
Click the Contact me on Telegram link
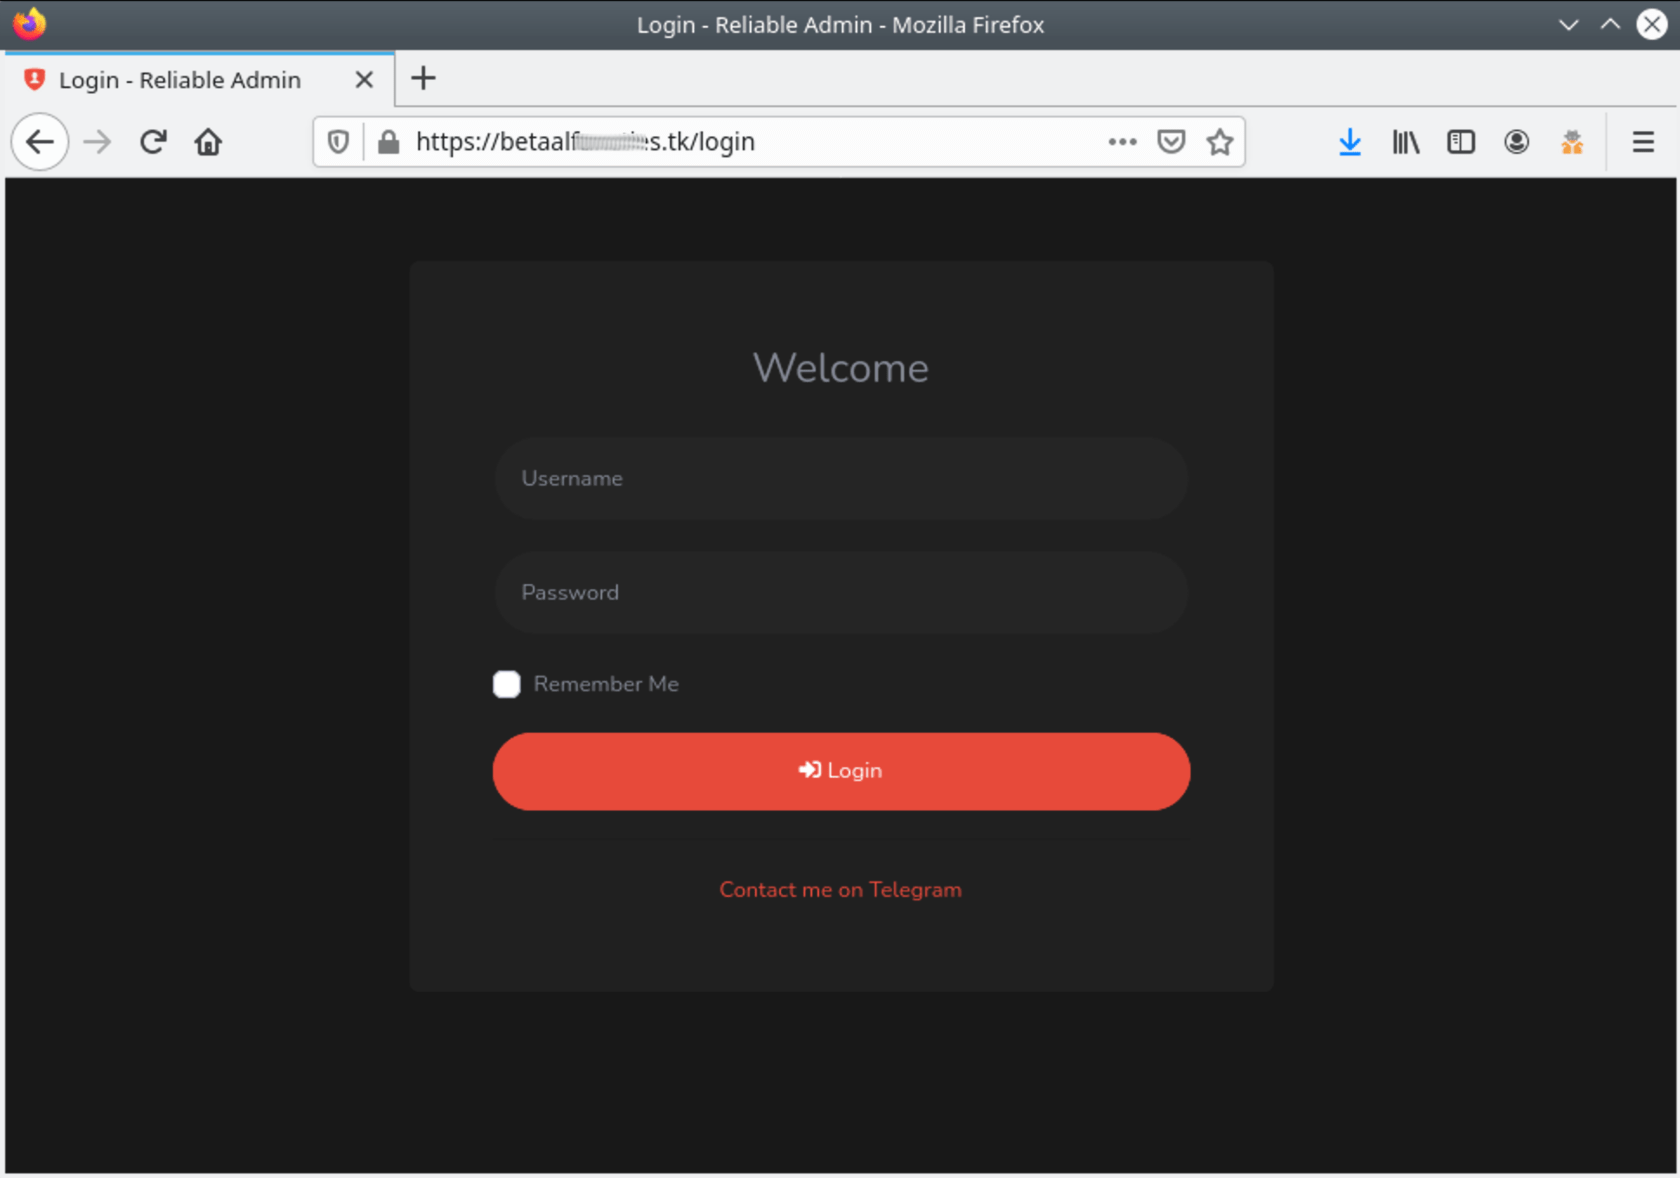(840, 889)
